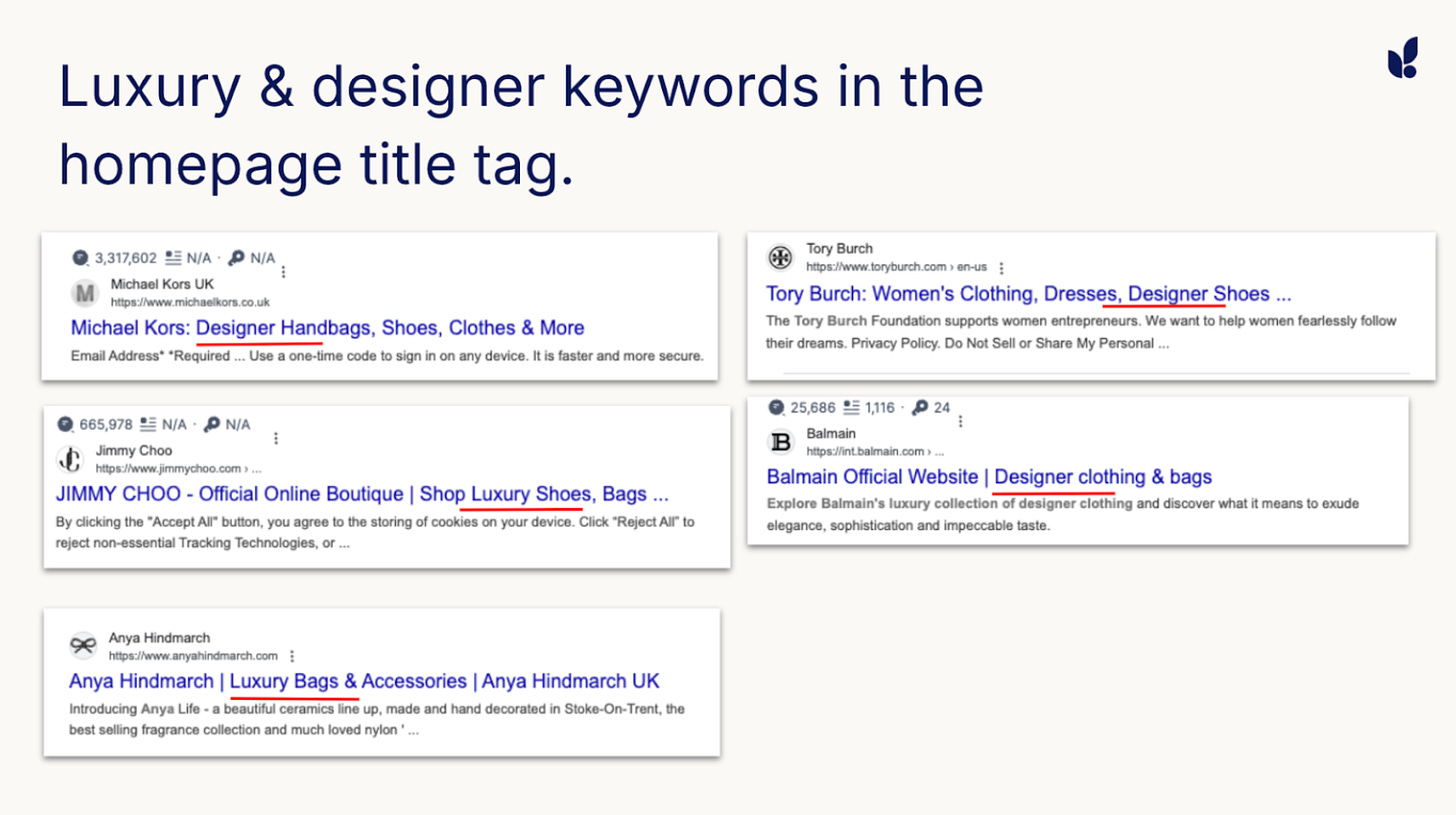
Task: Click the Balmain site name
Action: [830, 433]
